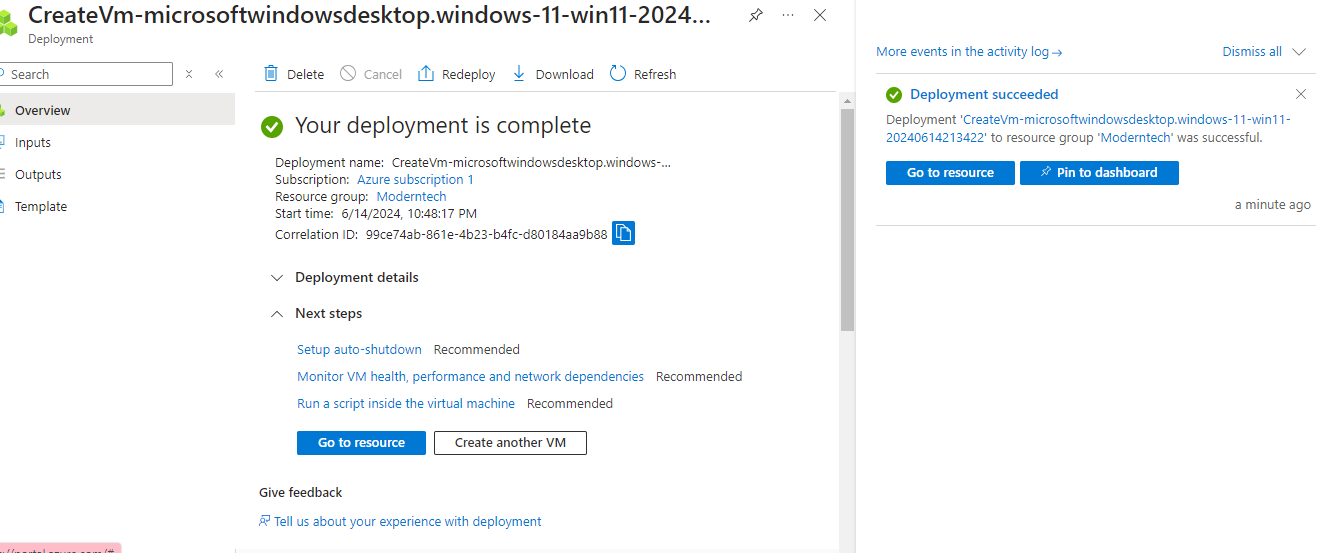Close the deployment blade with X
Image resolution: width=1321 pixels, height=553 pixels.
tap(820, 15)
